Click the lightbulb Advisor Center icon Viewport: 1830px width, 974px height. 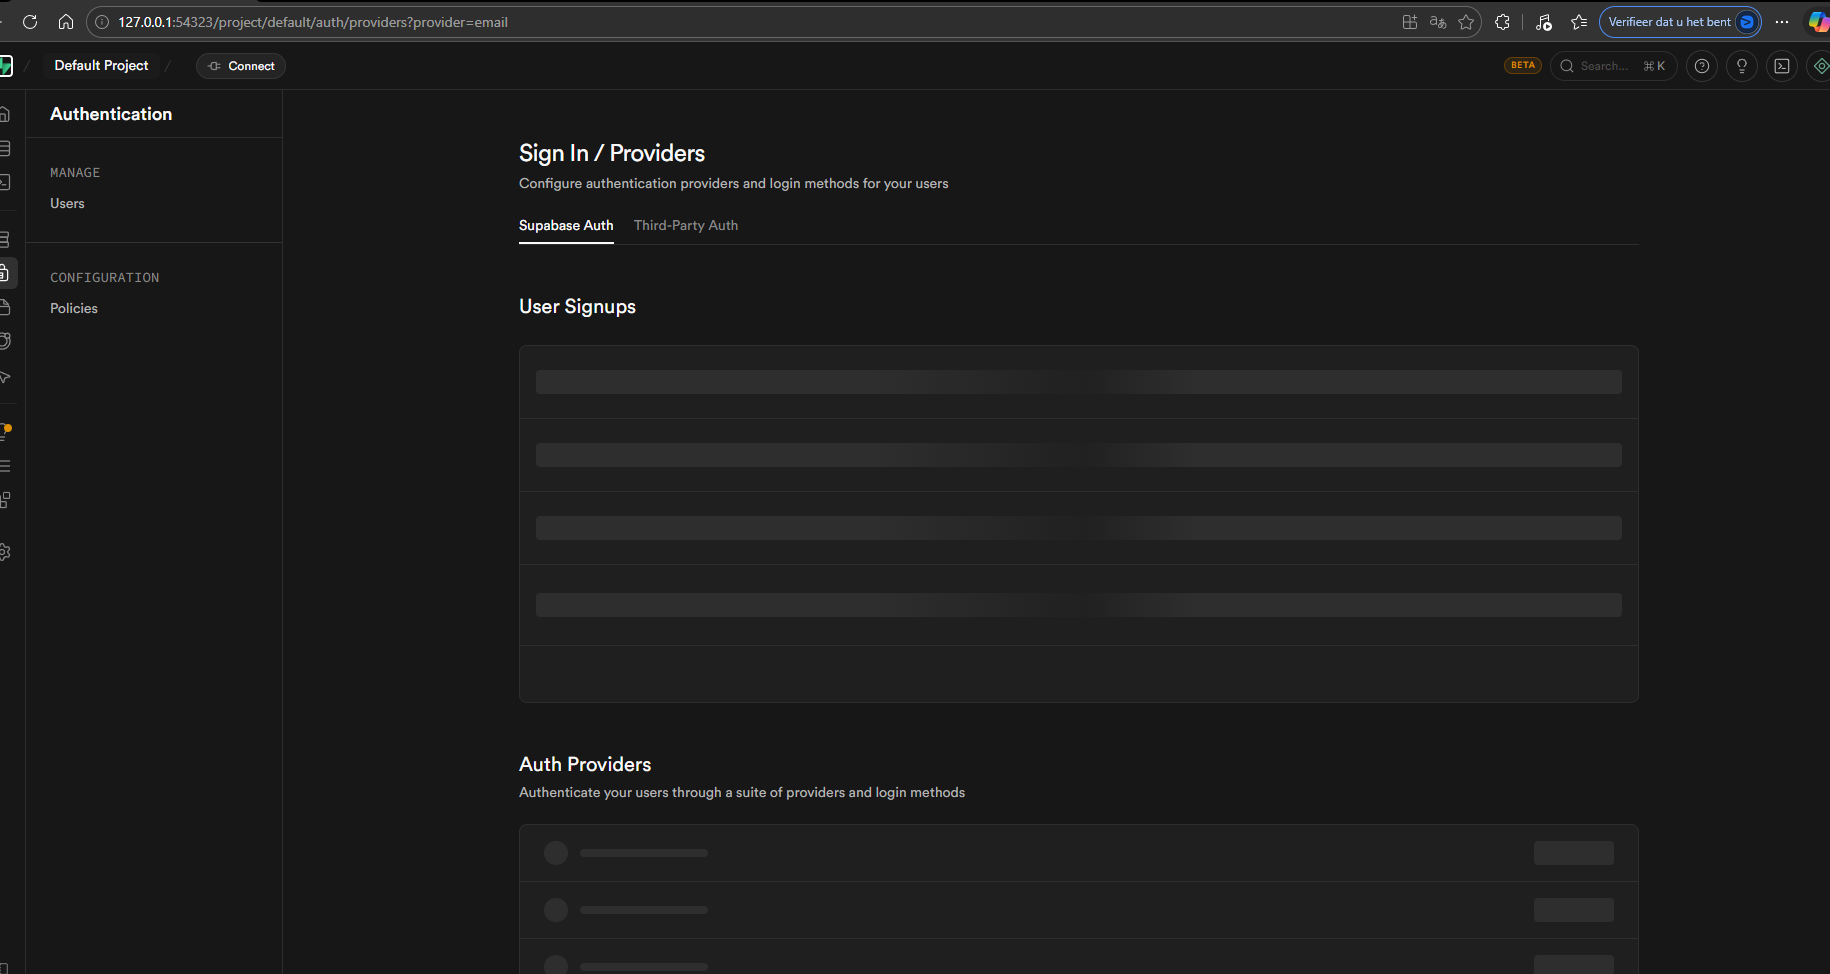pos(1741,66)
